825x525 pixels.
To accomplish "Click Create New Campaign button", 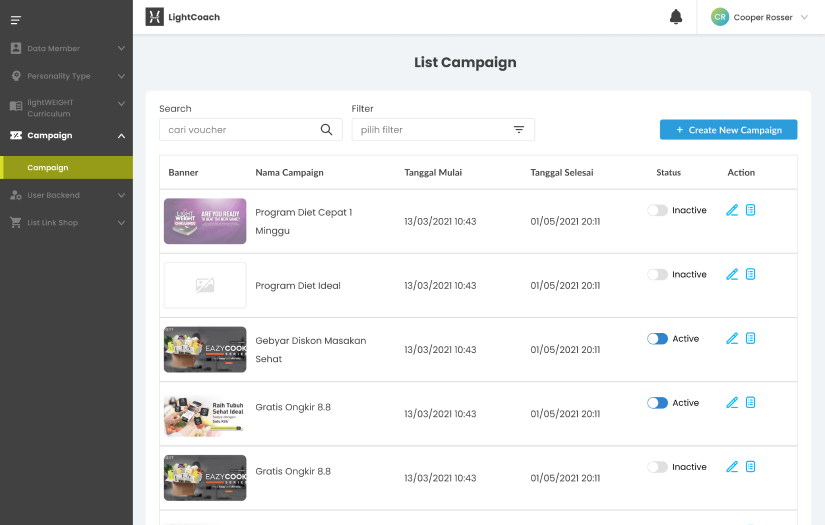I will (728, 129).
